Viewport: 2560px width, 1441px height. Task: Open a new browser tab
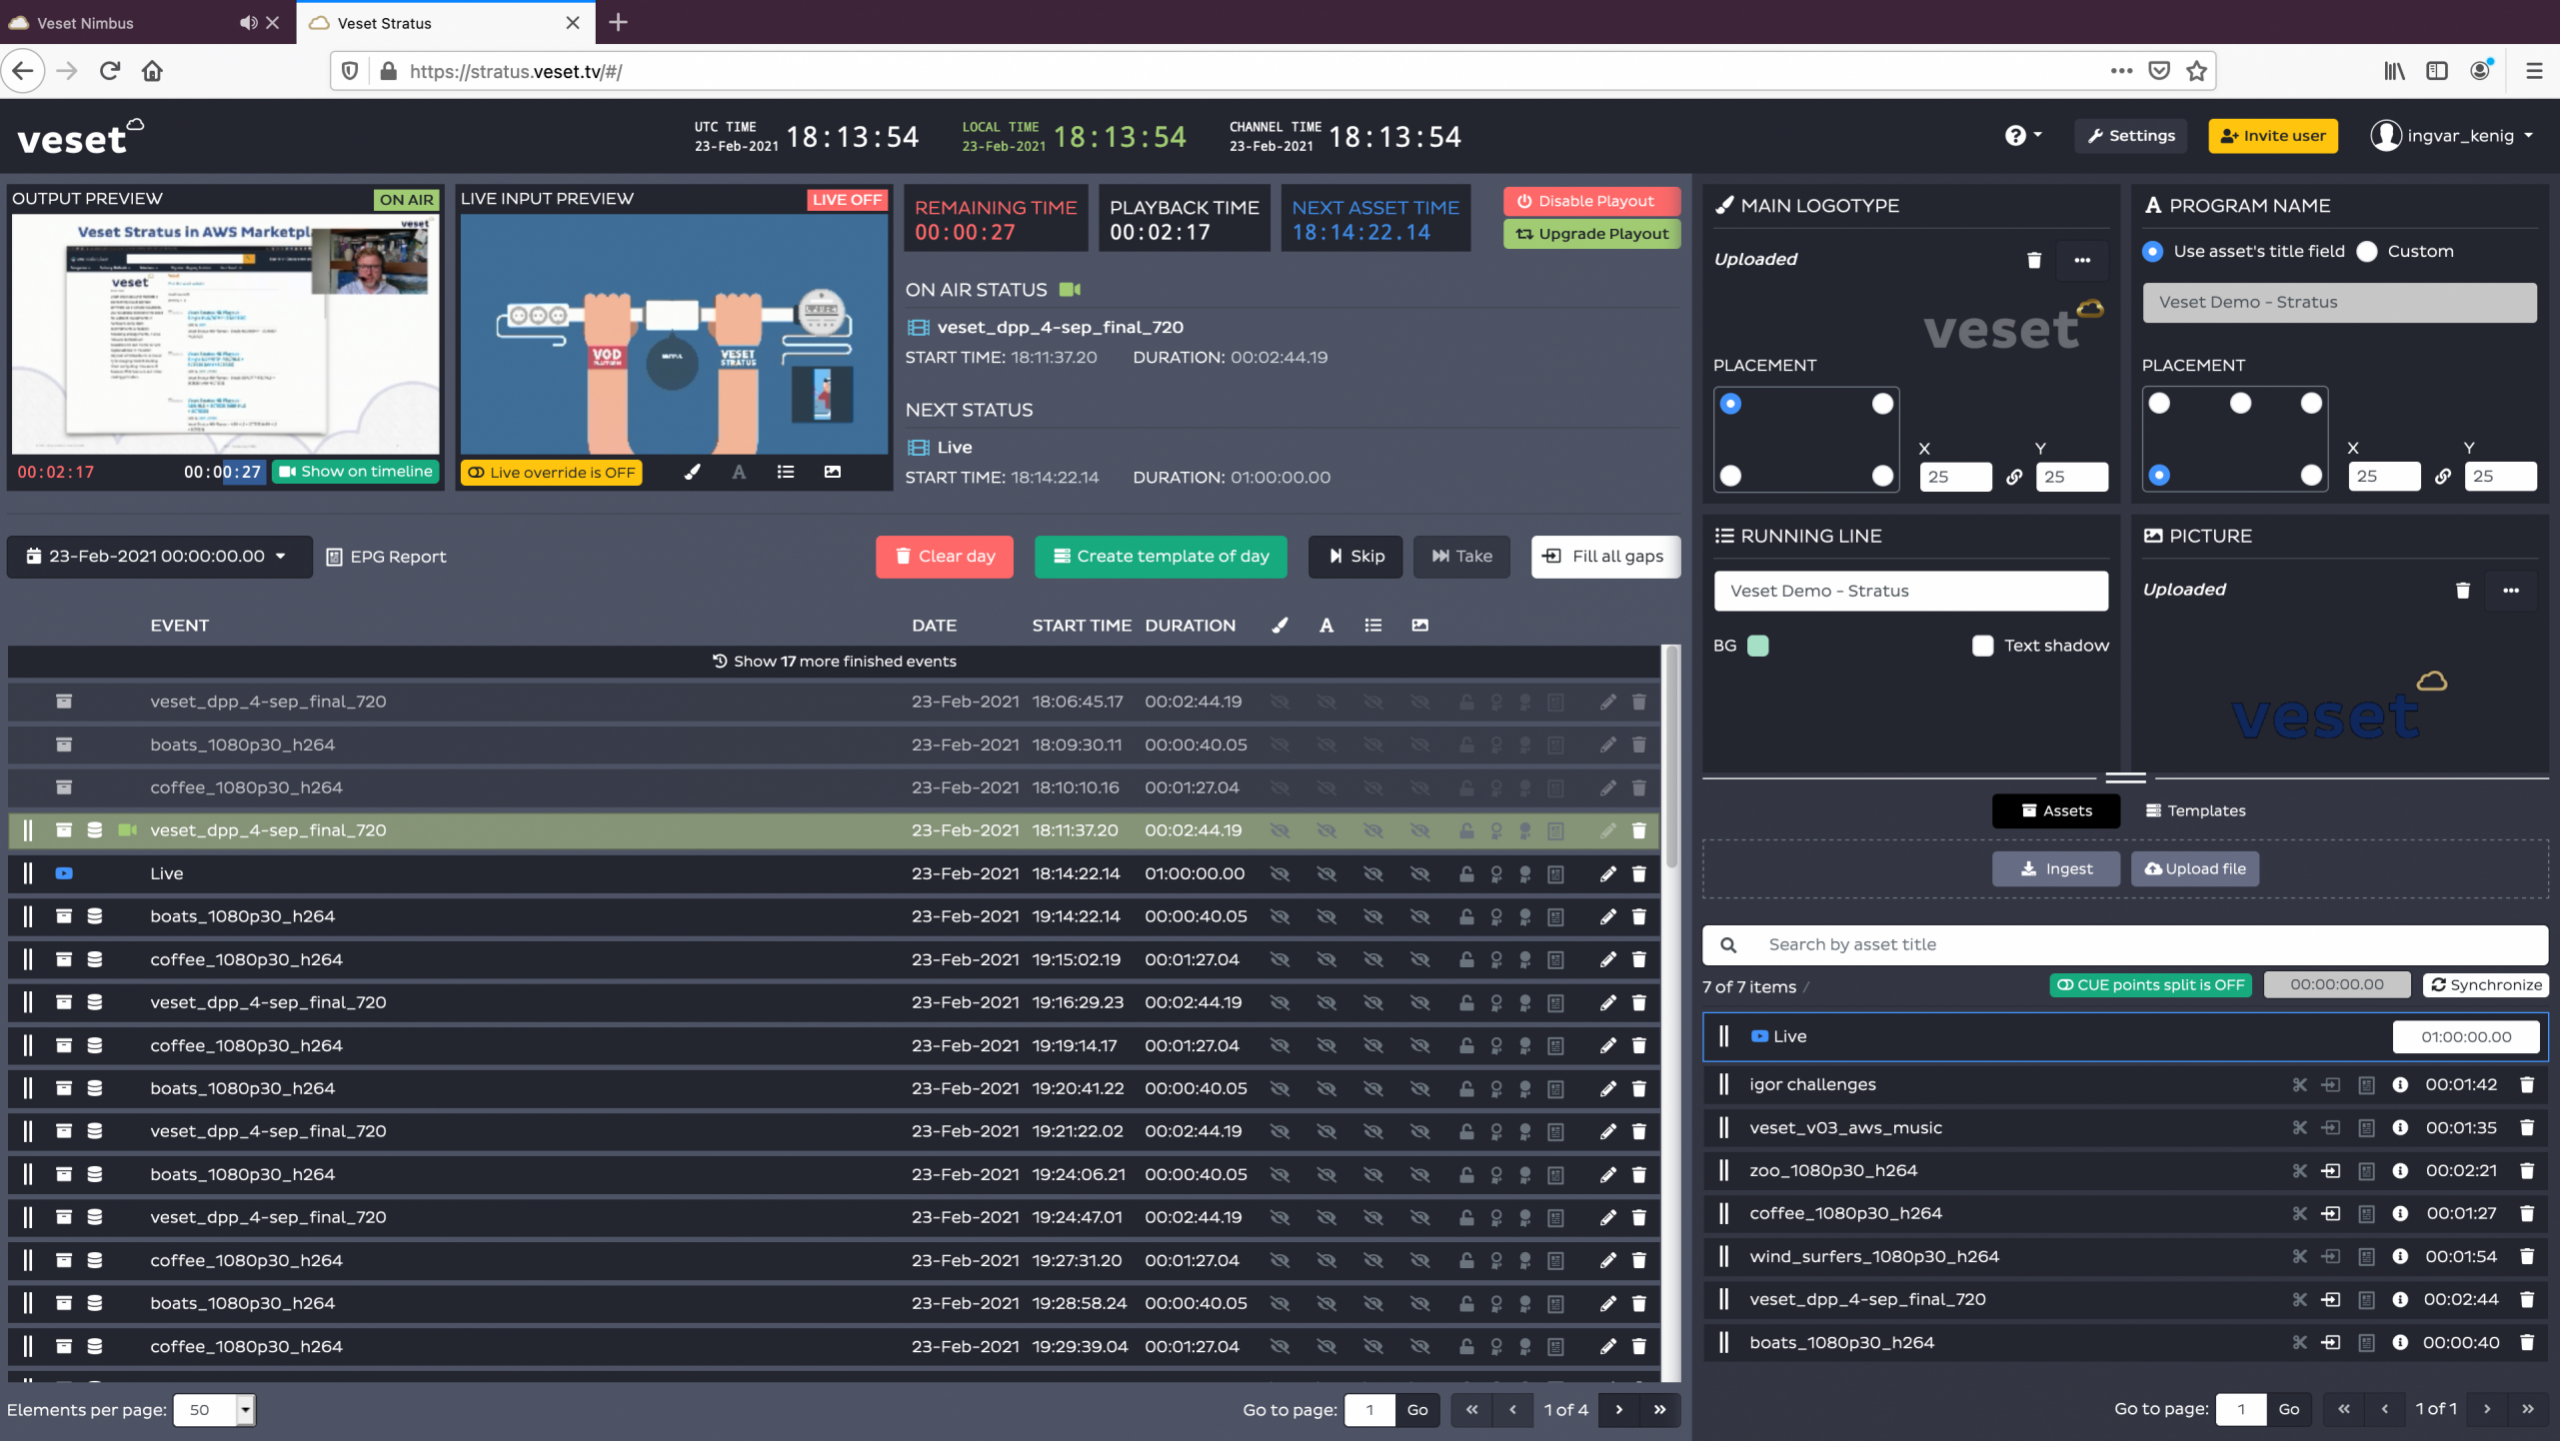coord(618,22)
